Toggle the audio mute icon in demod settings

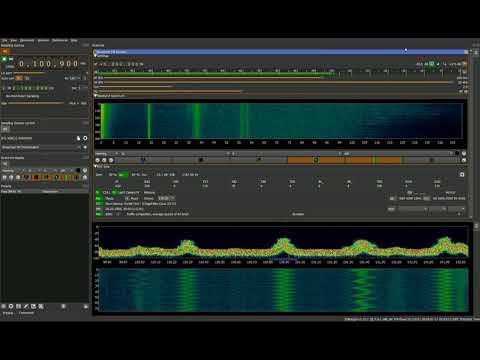point(464,64)
